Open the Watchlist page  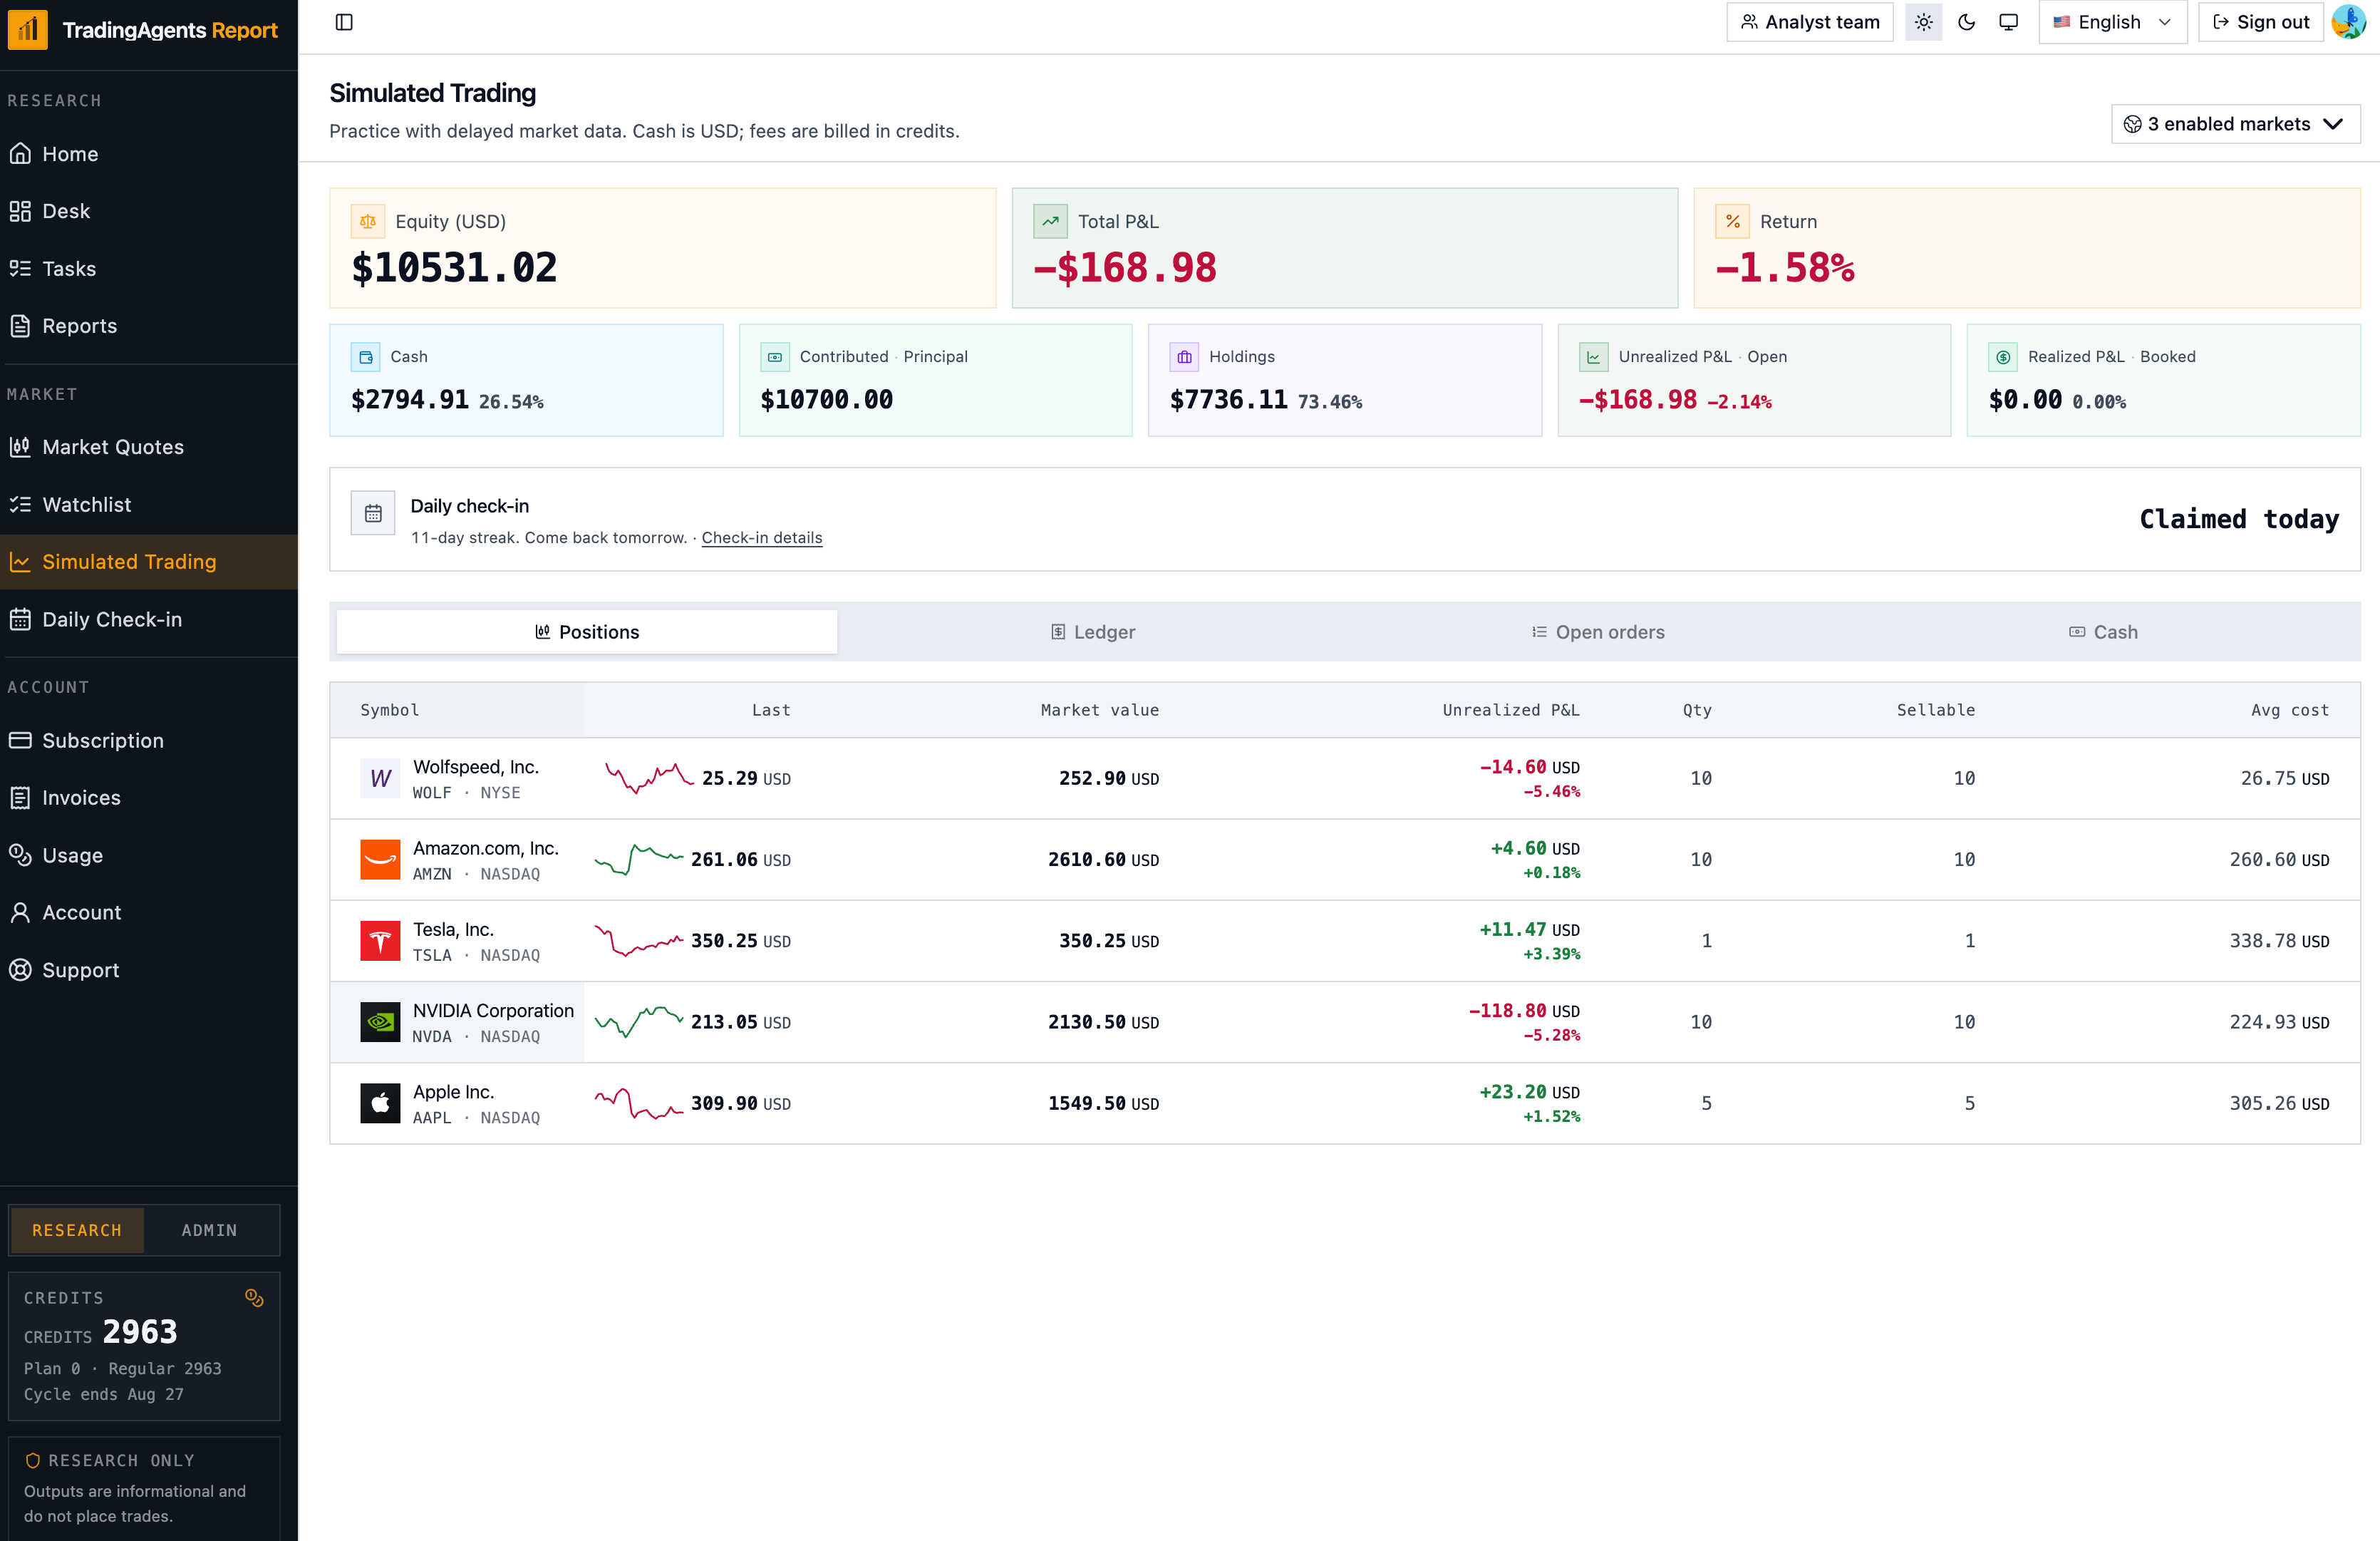(148, 504)
